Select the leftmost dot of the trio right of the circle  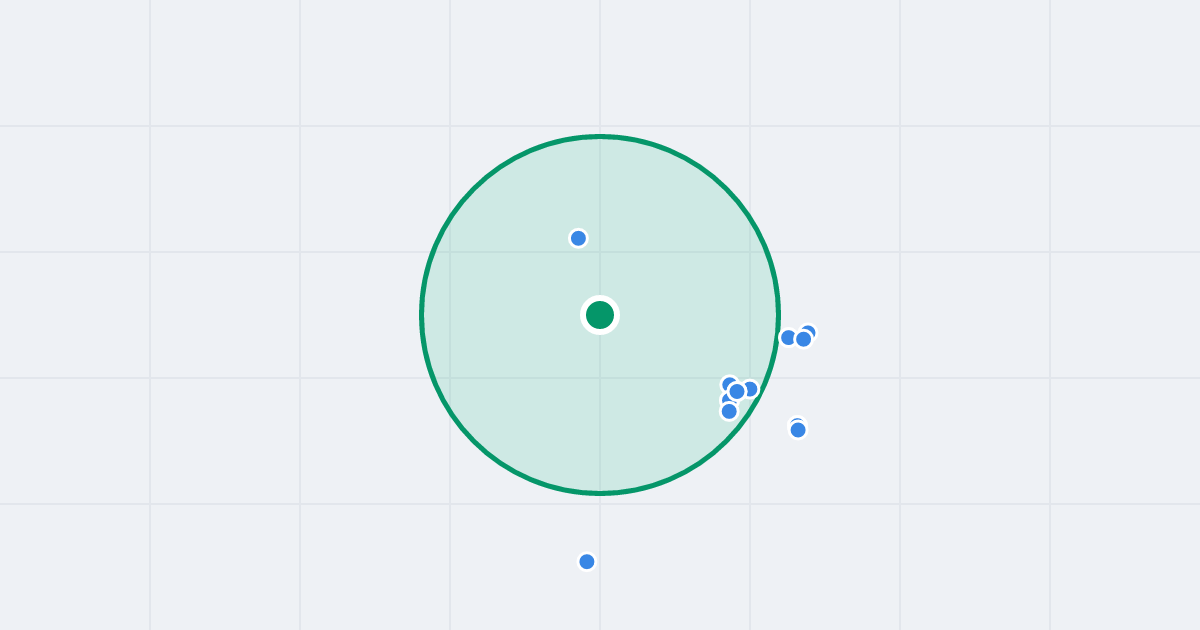[x=788, y=337]
